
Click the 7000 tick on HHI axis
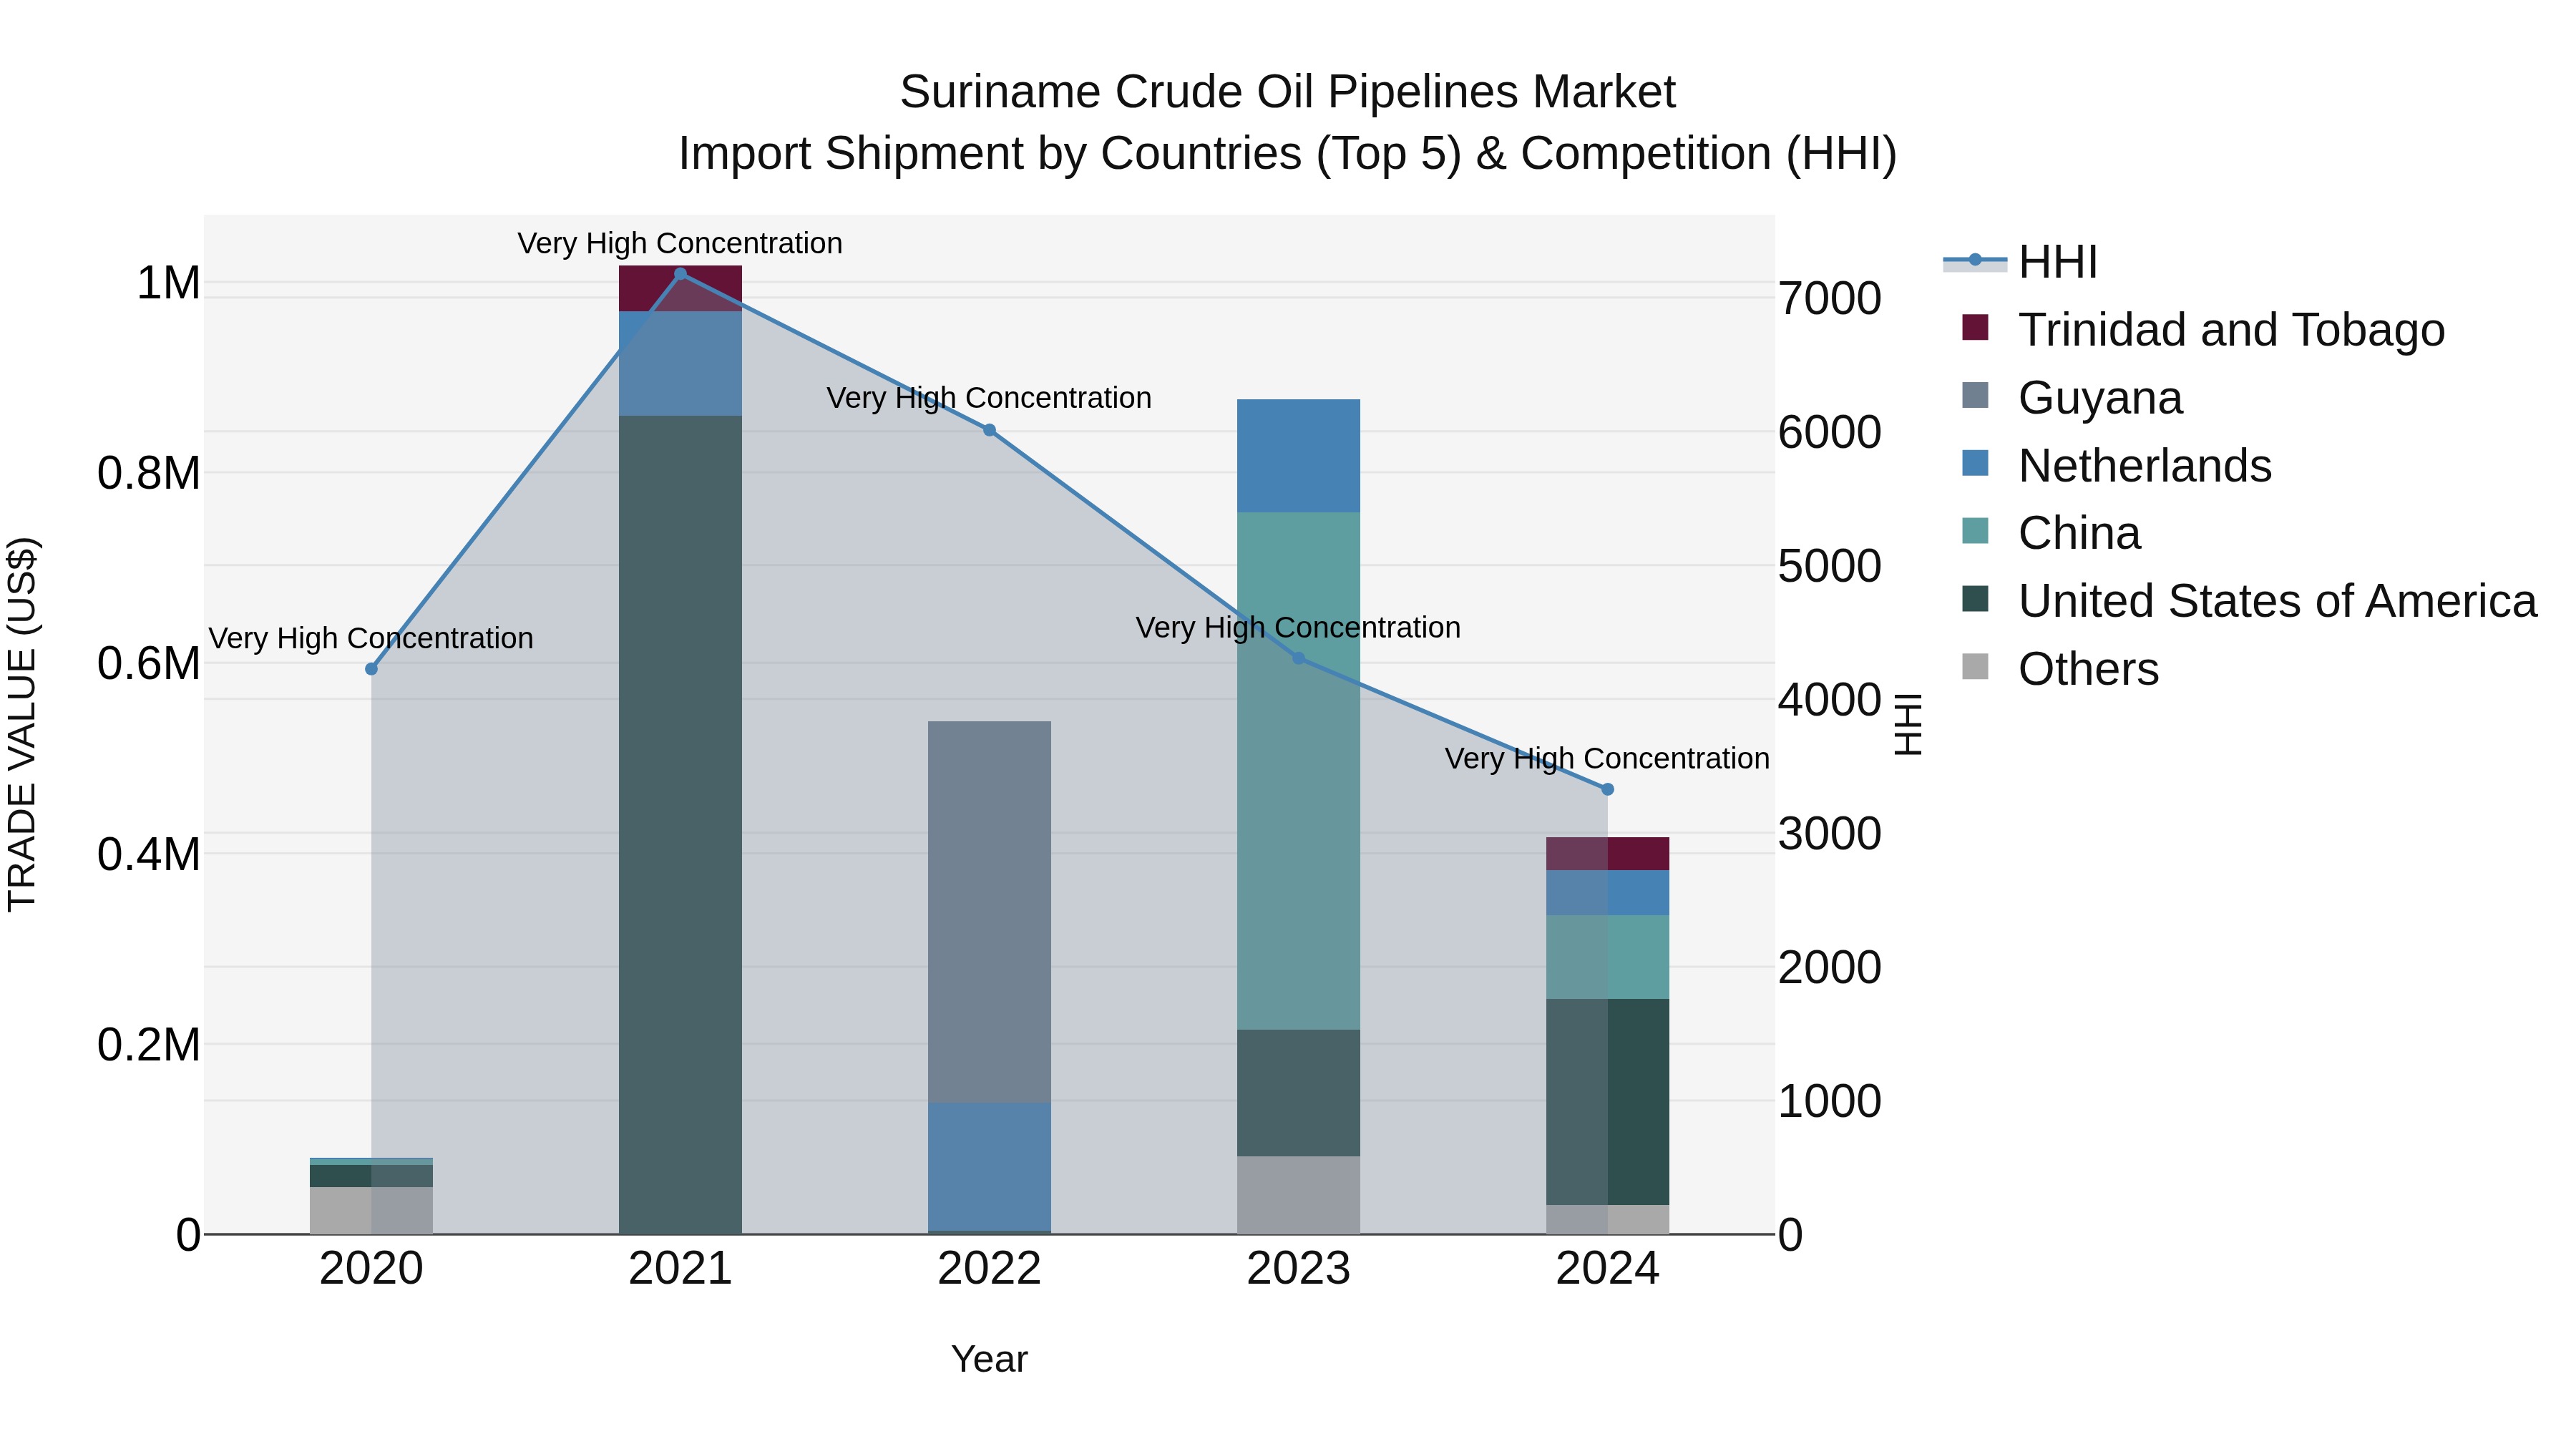pos(1830,298)
